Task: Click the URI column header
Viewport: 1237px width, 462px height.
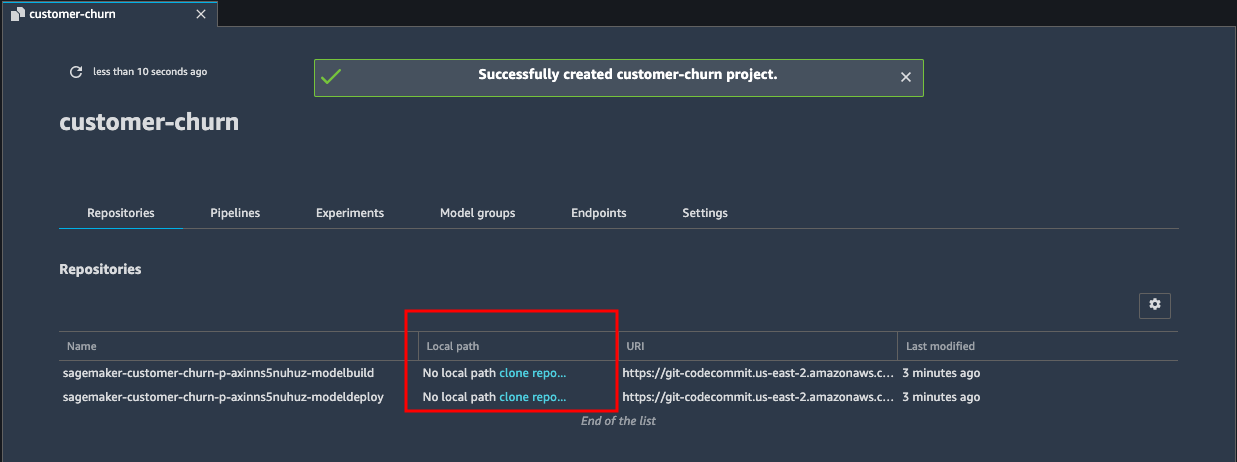Action: click(x=635, y=346)
